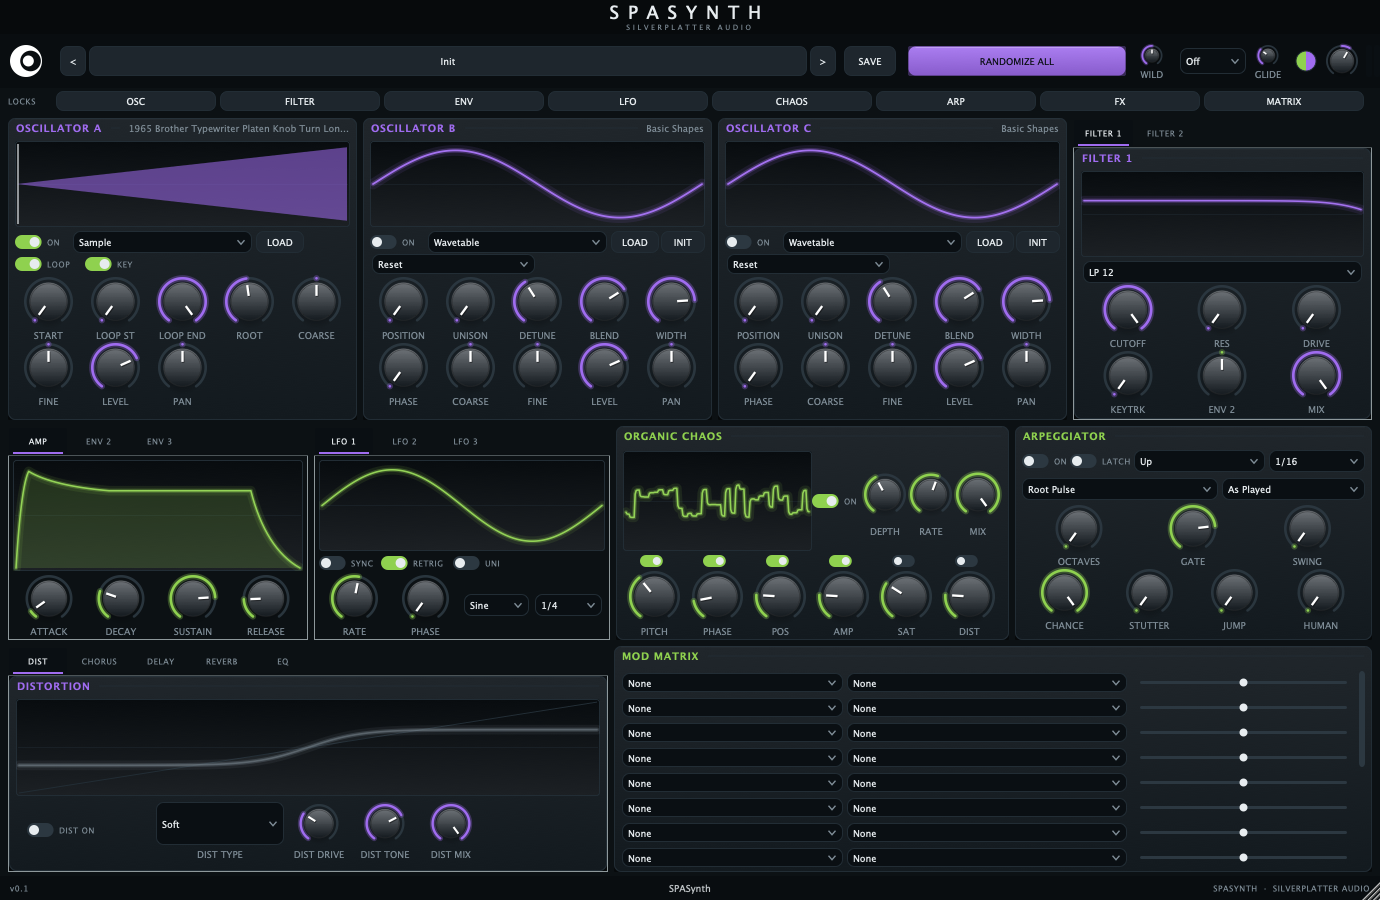Open the EQ effects tab

pos(283,661)
